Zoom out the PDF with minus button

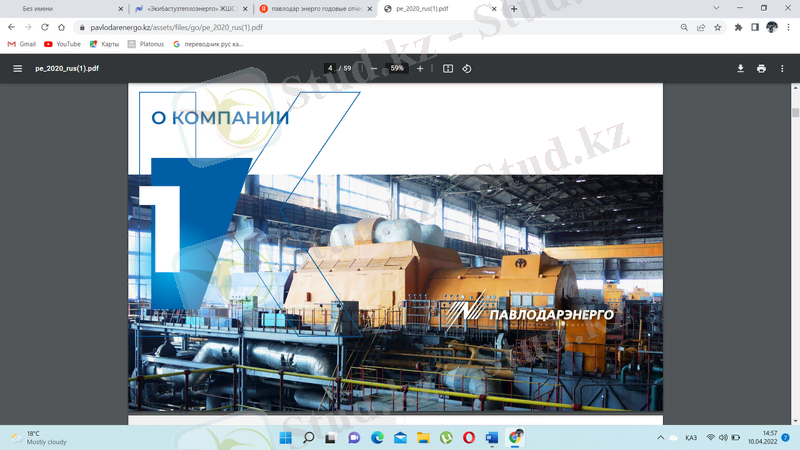[x=374, y=68]
